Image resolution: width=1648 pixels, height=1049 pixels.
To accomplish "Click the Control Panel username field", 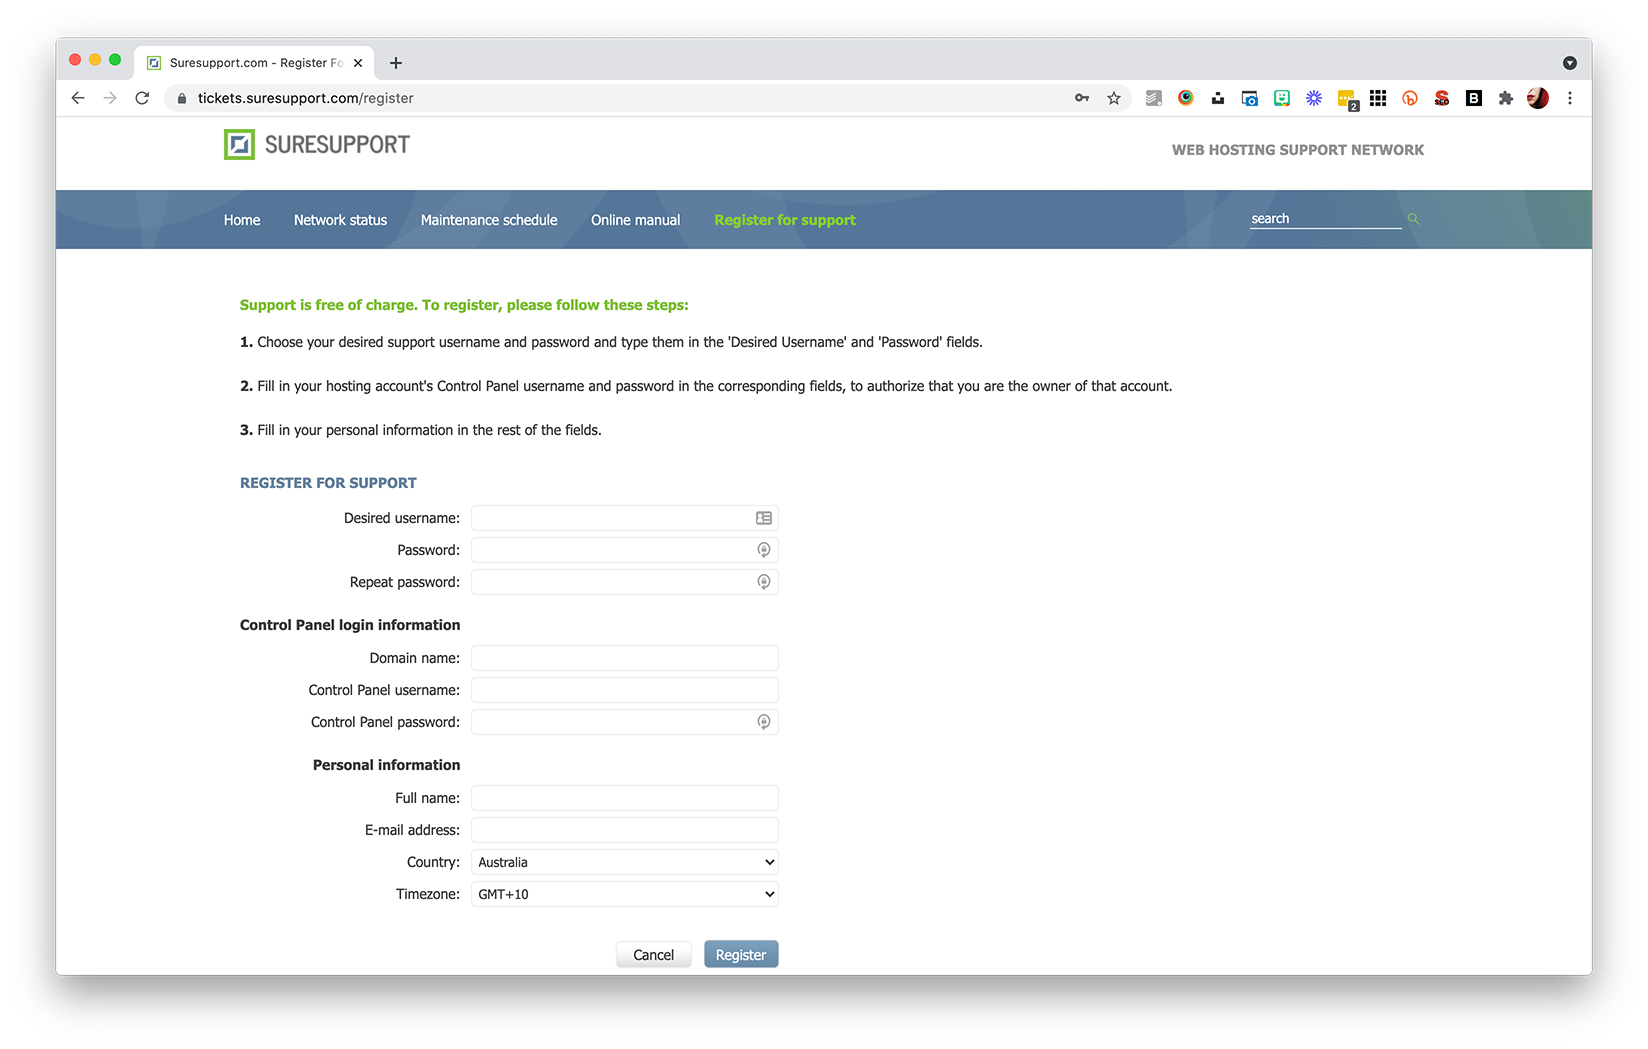I will coord(625,690).
